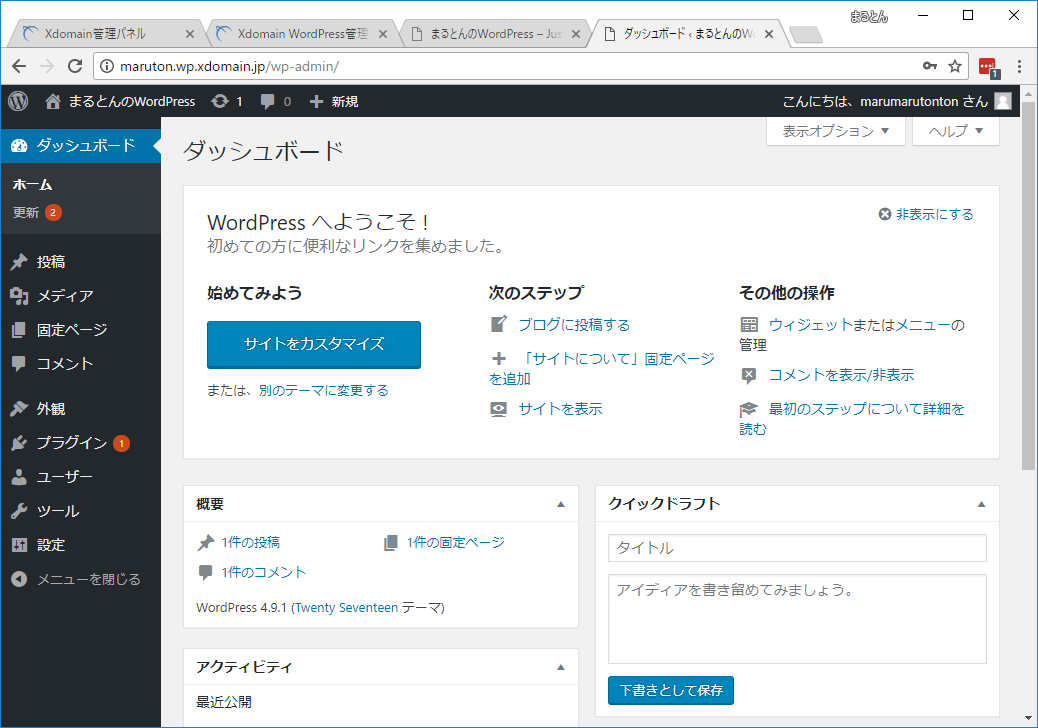The width and height of the screenshot is (1038, 728).
Task: Expand the ヘルプ dropdown
Action: click(x=956, y=131)
